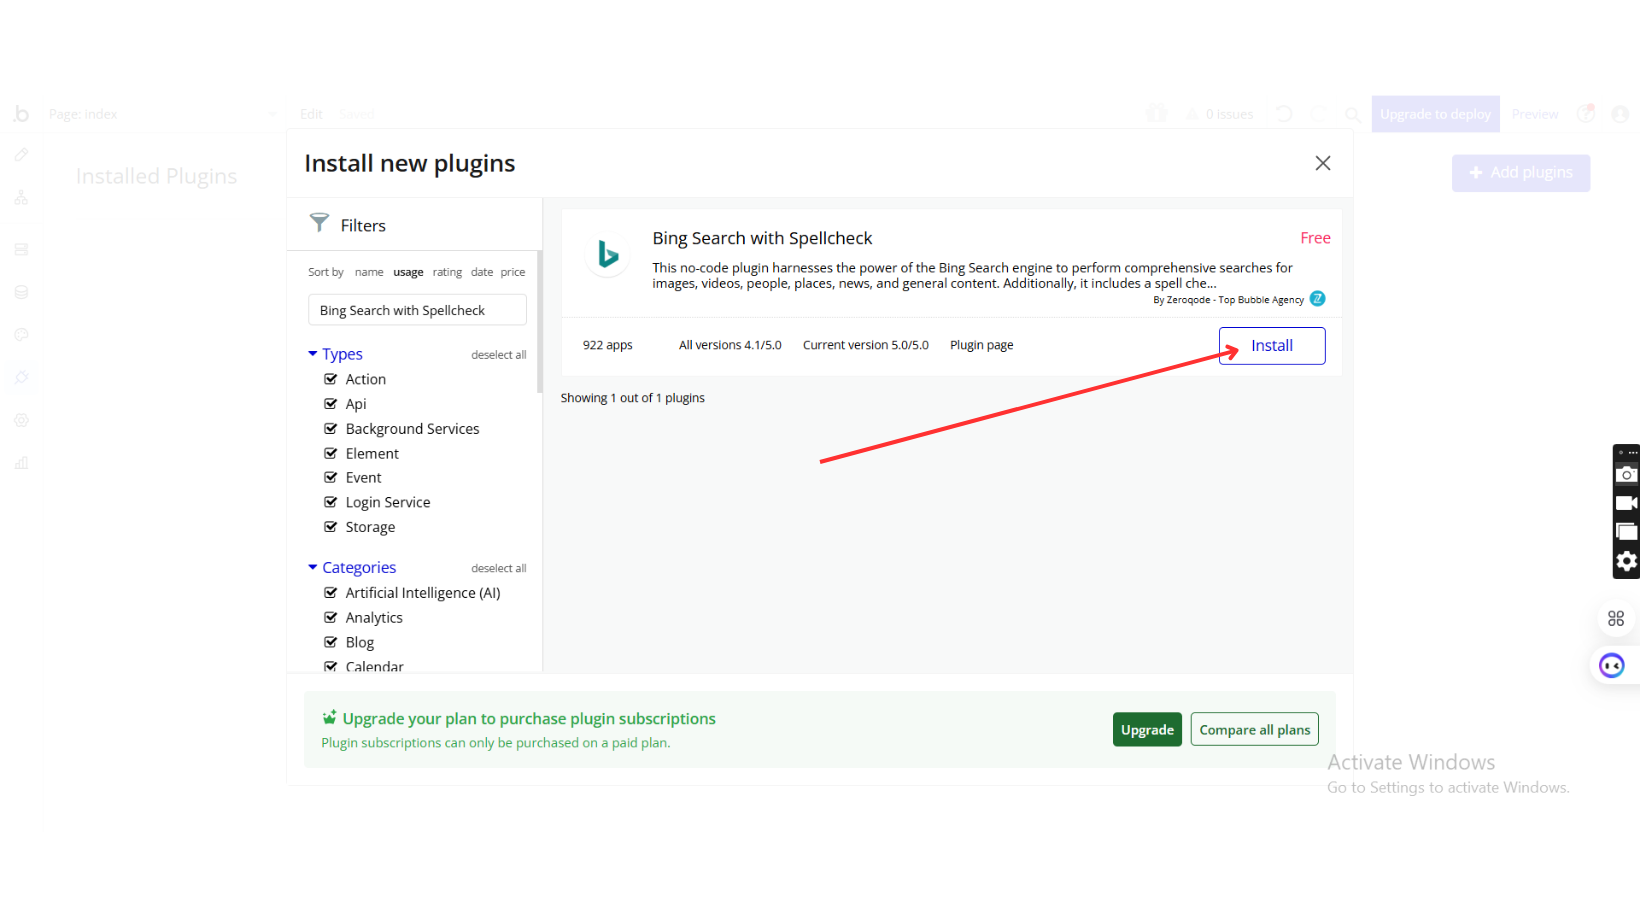Click the Bing plugin logo icon
1640x924 pixels.
pos(607,254)
